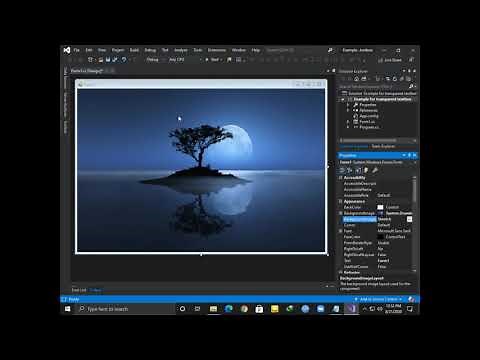Click the Visual Studio logo icon

[67, 50]
